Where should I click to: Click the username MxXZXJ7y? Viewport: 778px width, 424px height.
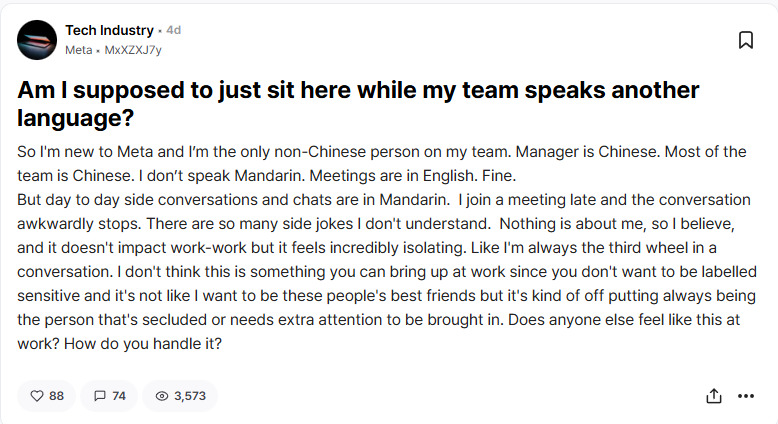point(133,50)
